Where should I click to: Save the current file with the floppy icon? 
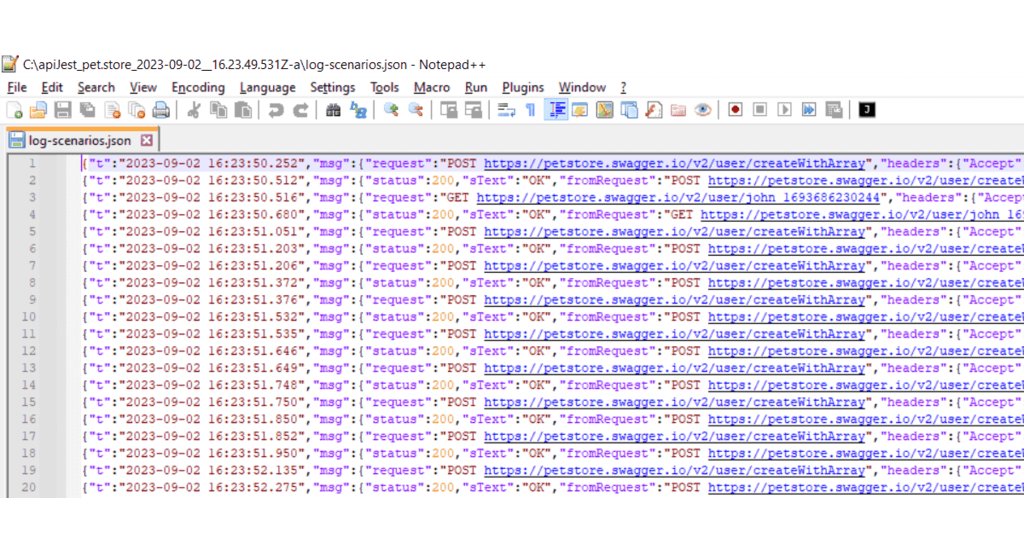click(x=63, y=110)
